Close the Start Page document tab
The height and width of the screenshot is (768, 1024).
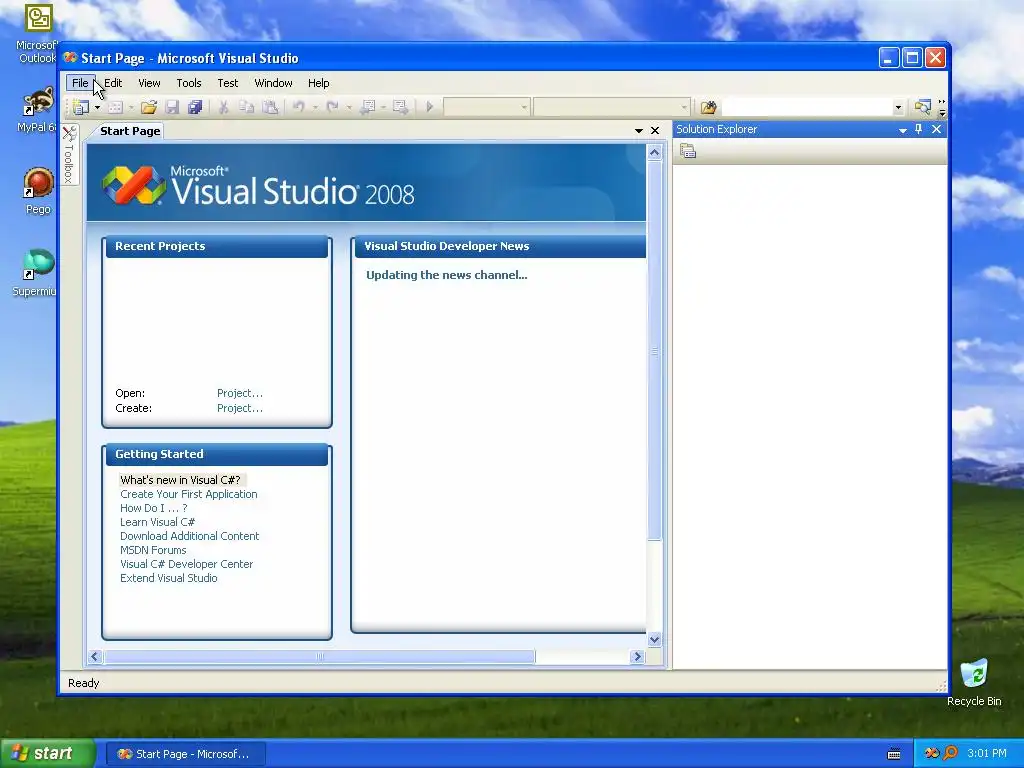pyautogui.click(x=655, y=131)
